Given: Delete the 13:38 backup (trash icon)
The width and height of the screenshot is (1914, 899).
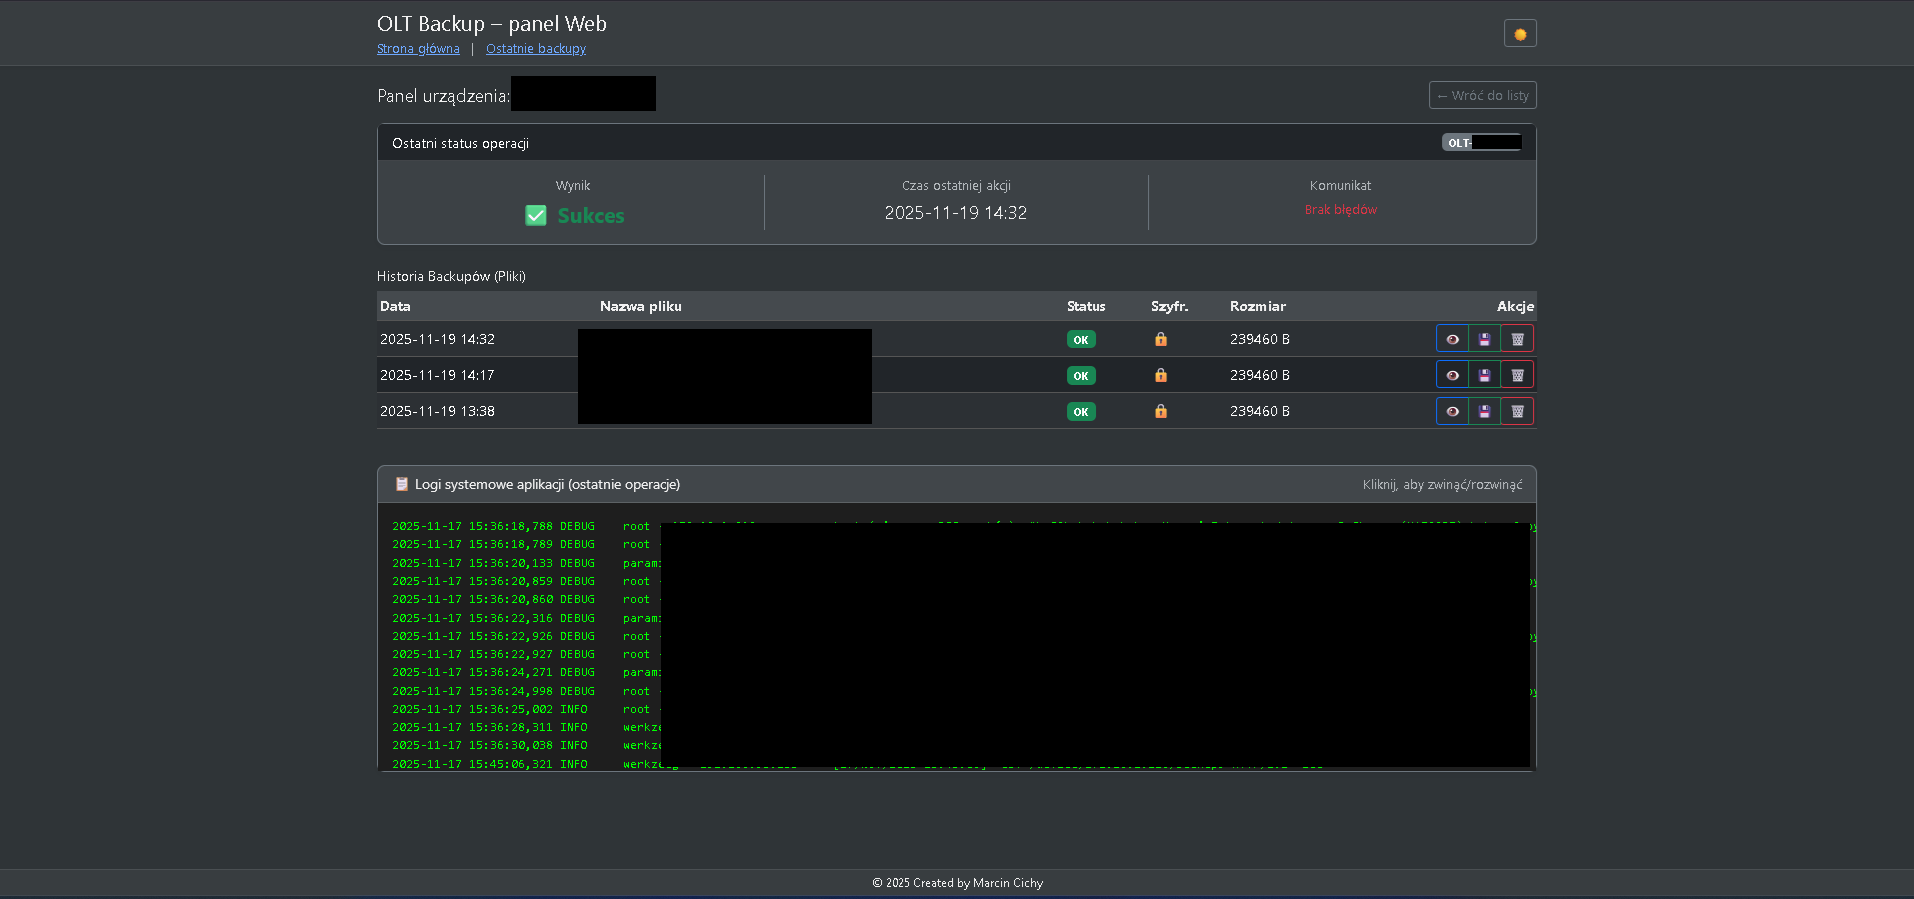Looking at the screenshot, I should pos(1517,411).
